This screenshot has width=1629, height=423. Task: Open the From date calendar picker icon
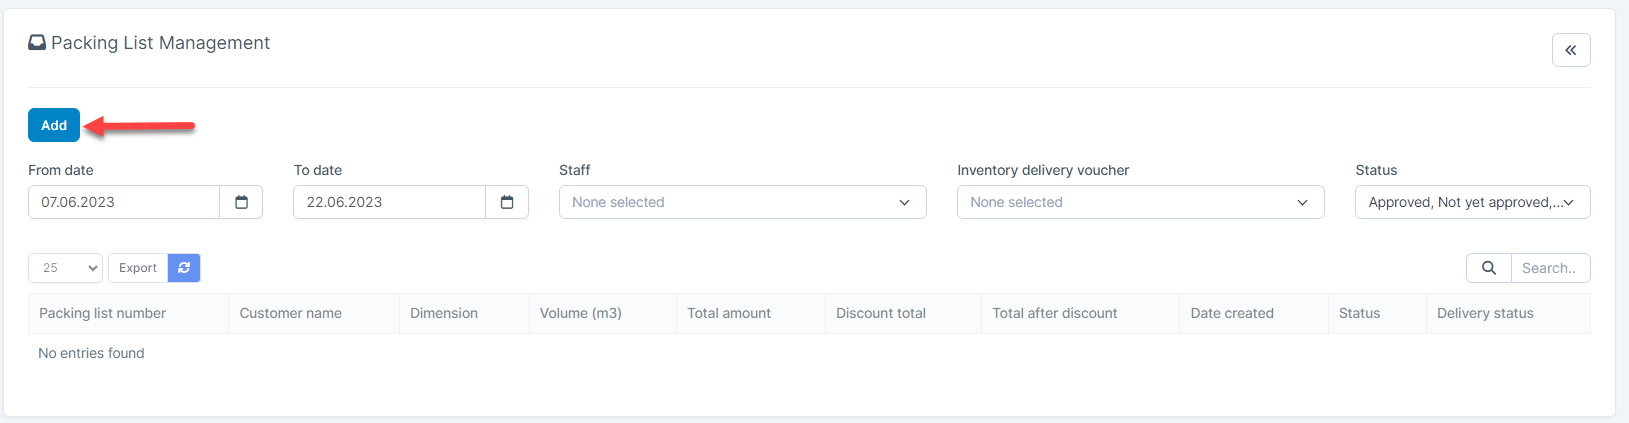(241, 202)
